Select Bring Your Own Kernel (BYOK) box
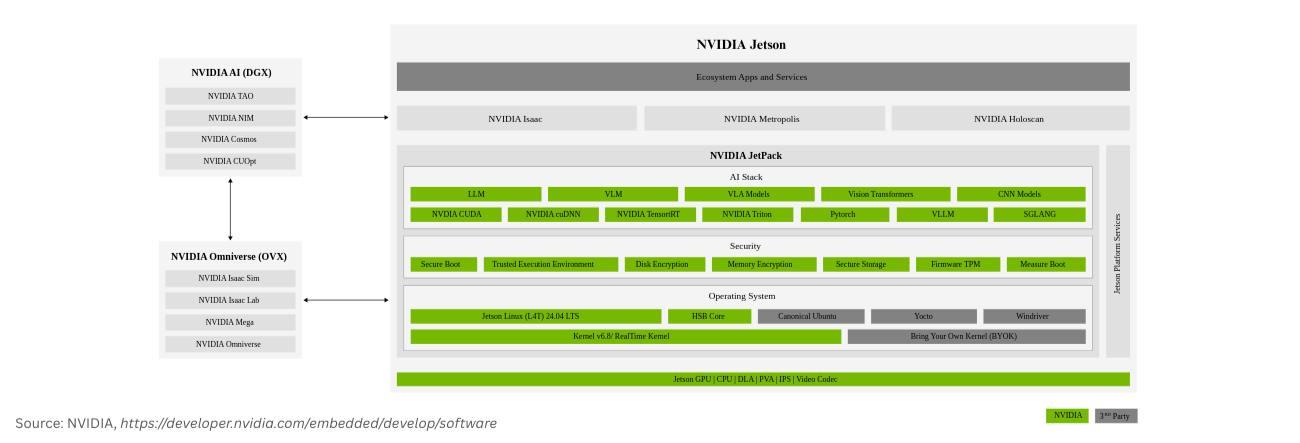This screenshot has height=443, width=1300. 965,336
